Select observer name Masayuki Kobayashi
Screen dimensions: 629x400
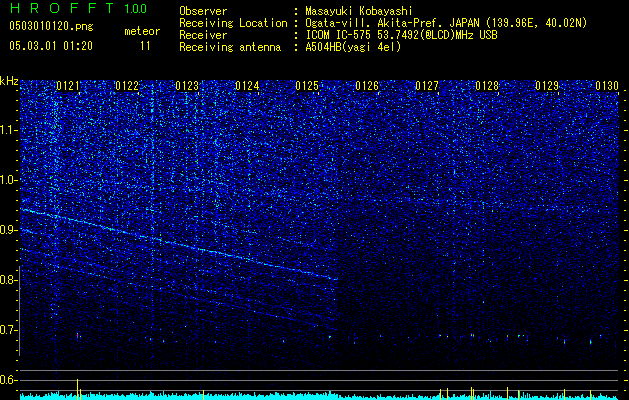pyautogui.click(x=359, y=11)
